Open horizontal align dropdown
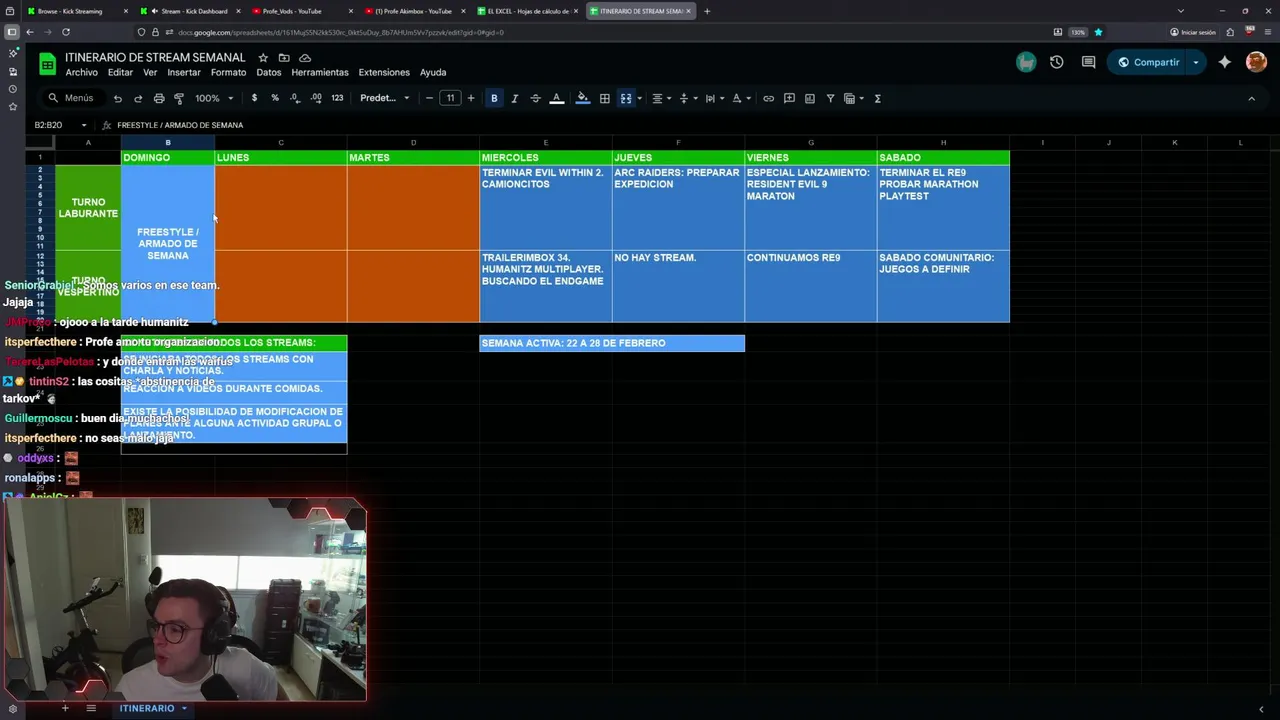Viewport: 1280px width, 720px height. click(x=661, y=98)
